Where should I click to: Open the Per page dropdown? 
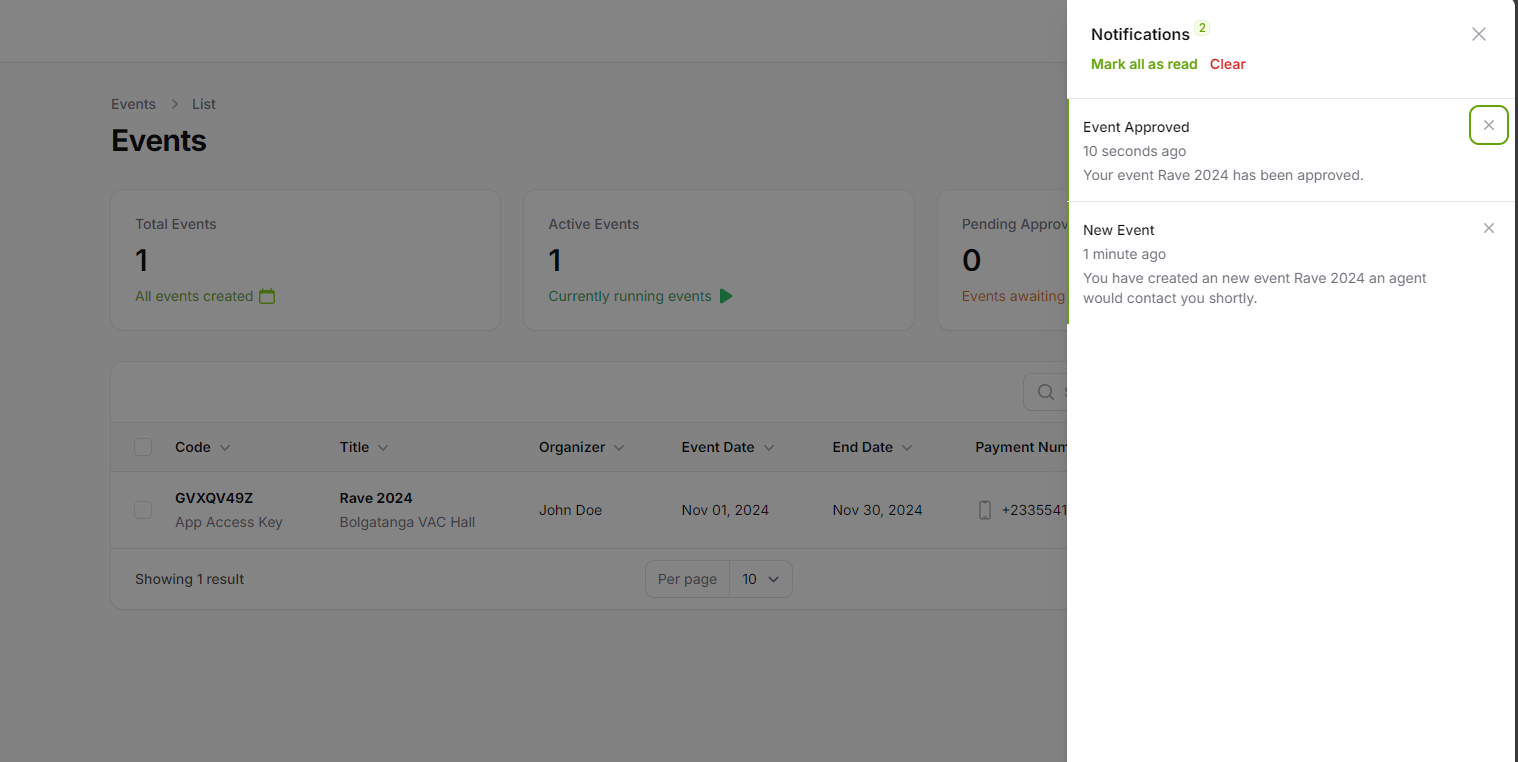point(761,579)
